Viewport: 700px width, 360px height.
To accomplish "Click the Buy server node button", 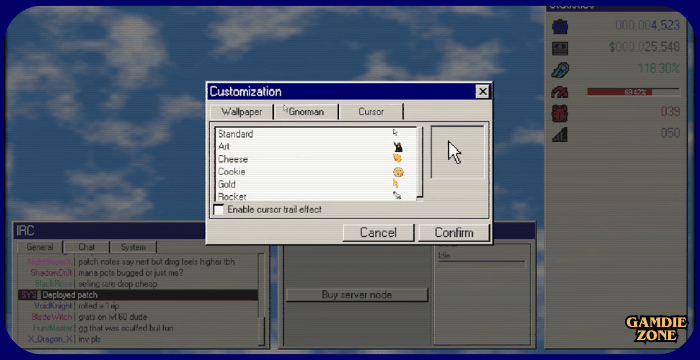I will [x=357, y=295].
